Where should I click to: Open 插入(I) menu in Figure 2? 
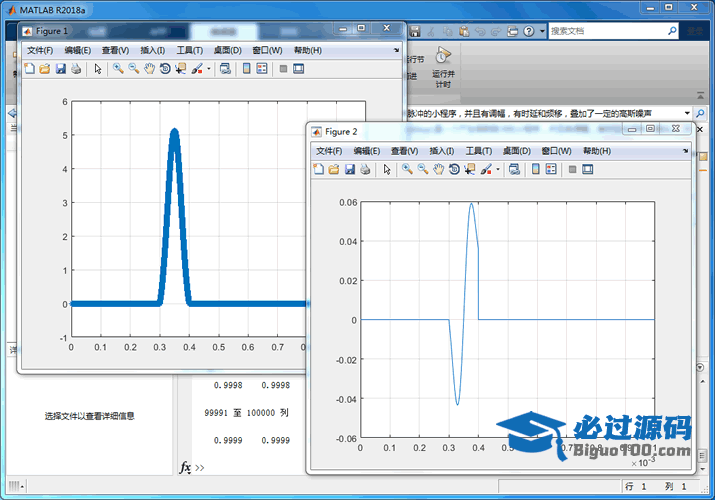(441, 151)
